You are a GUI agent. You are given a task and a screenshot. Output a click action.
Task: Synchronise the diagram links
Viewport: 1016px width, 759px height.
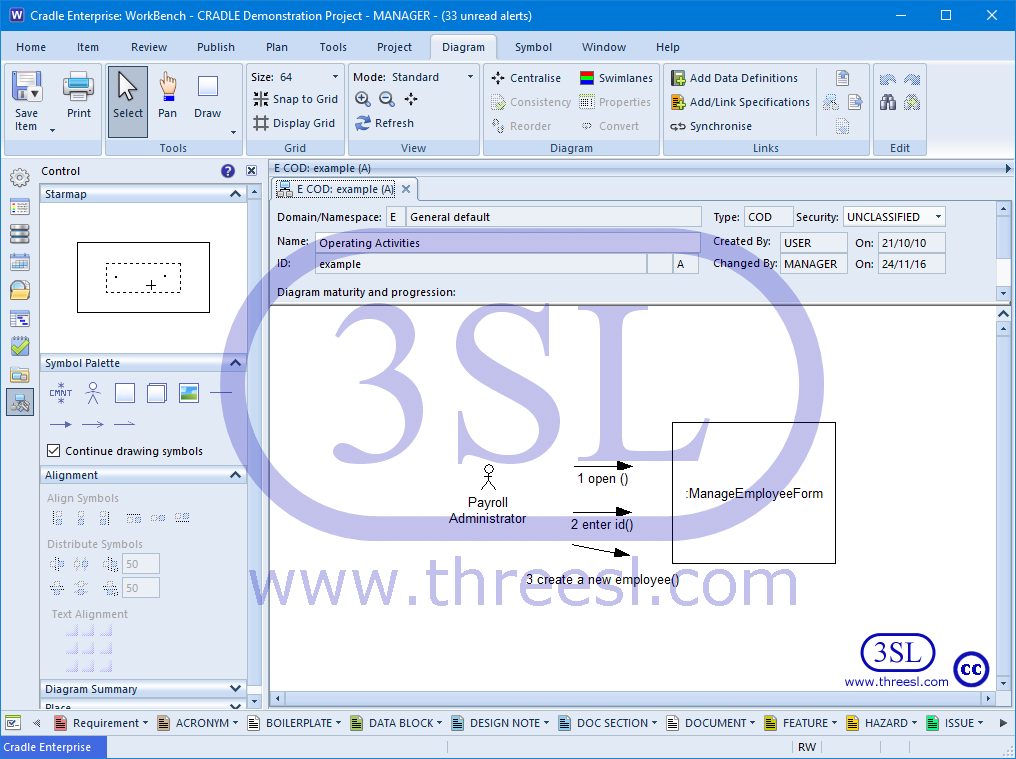pos(711,126)
